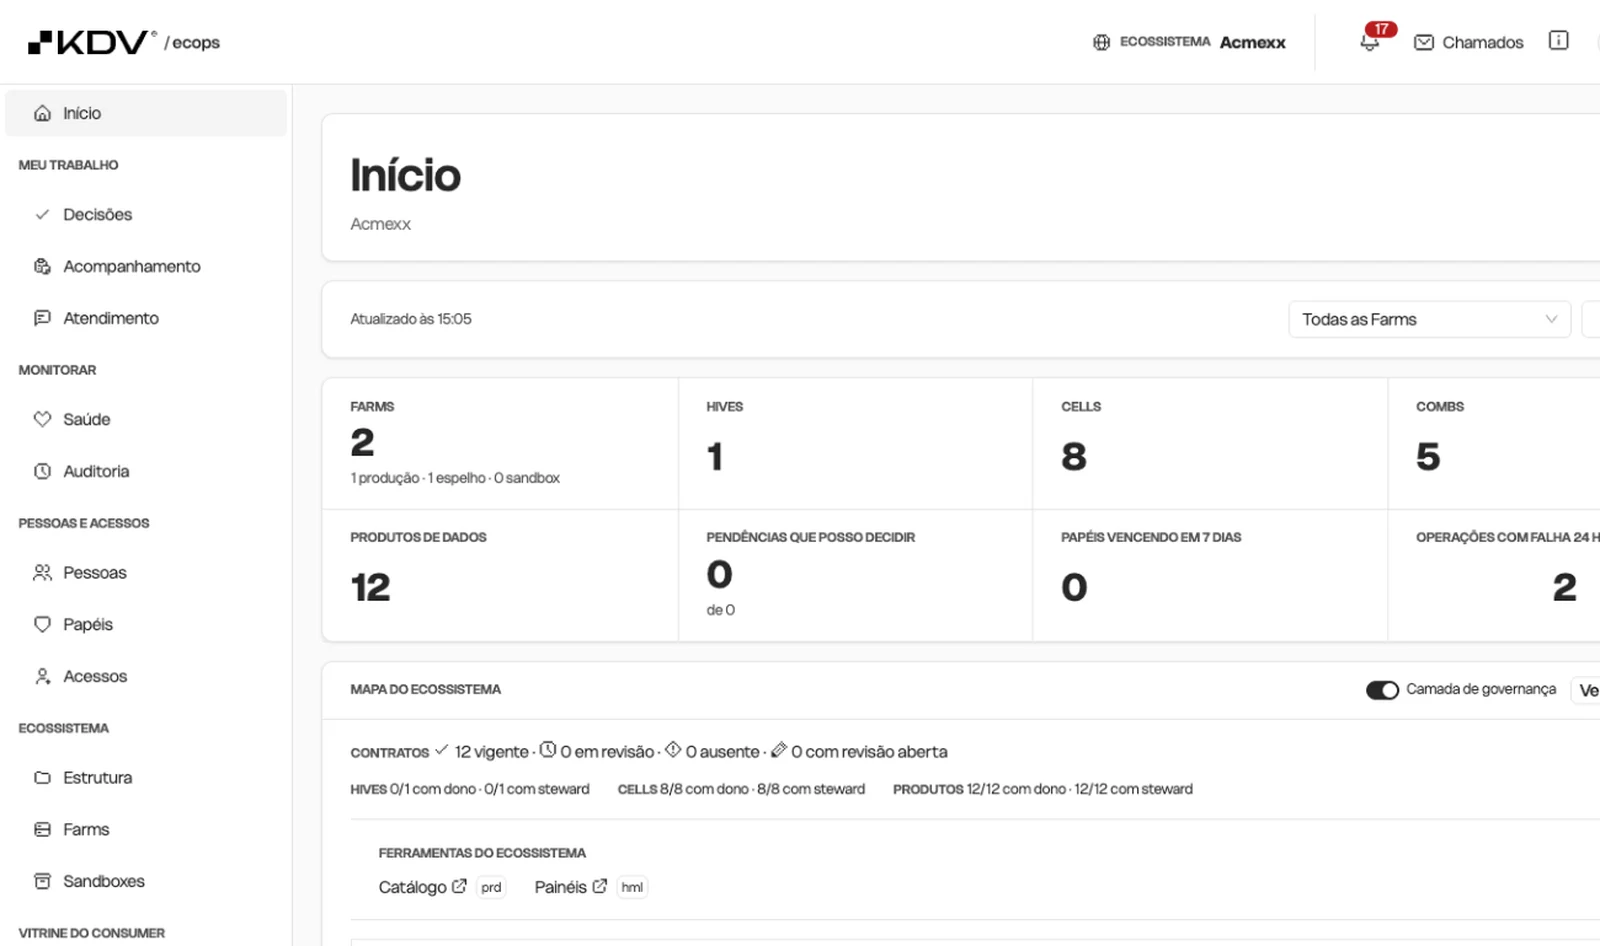Click the folder icon for Estrutura
1600x946 pixels.
pos(42,777)
